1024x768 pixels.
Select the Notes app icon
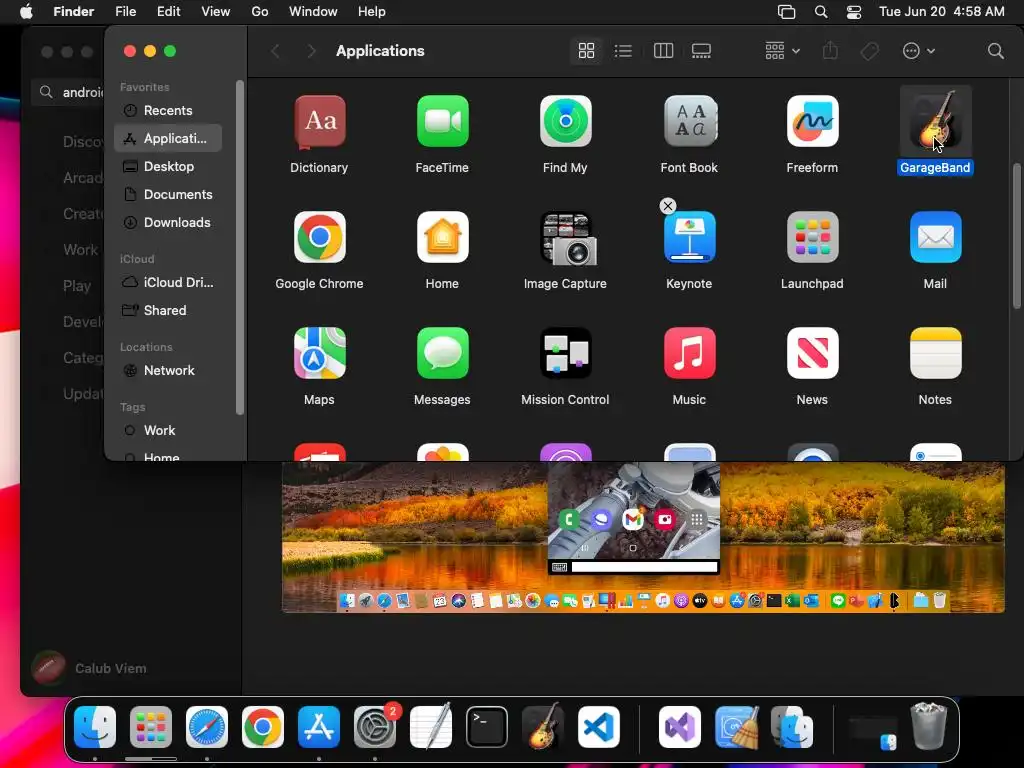(x=935, y=353)
